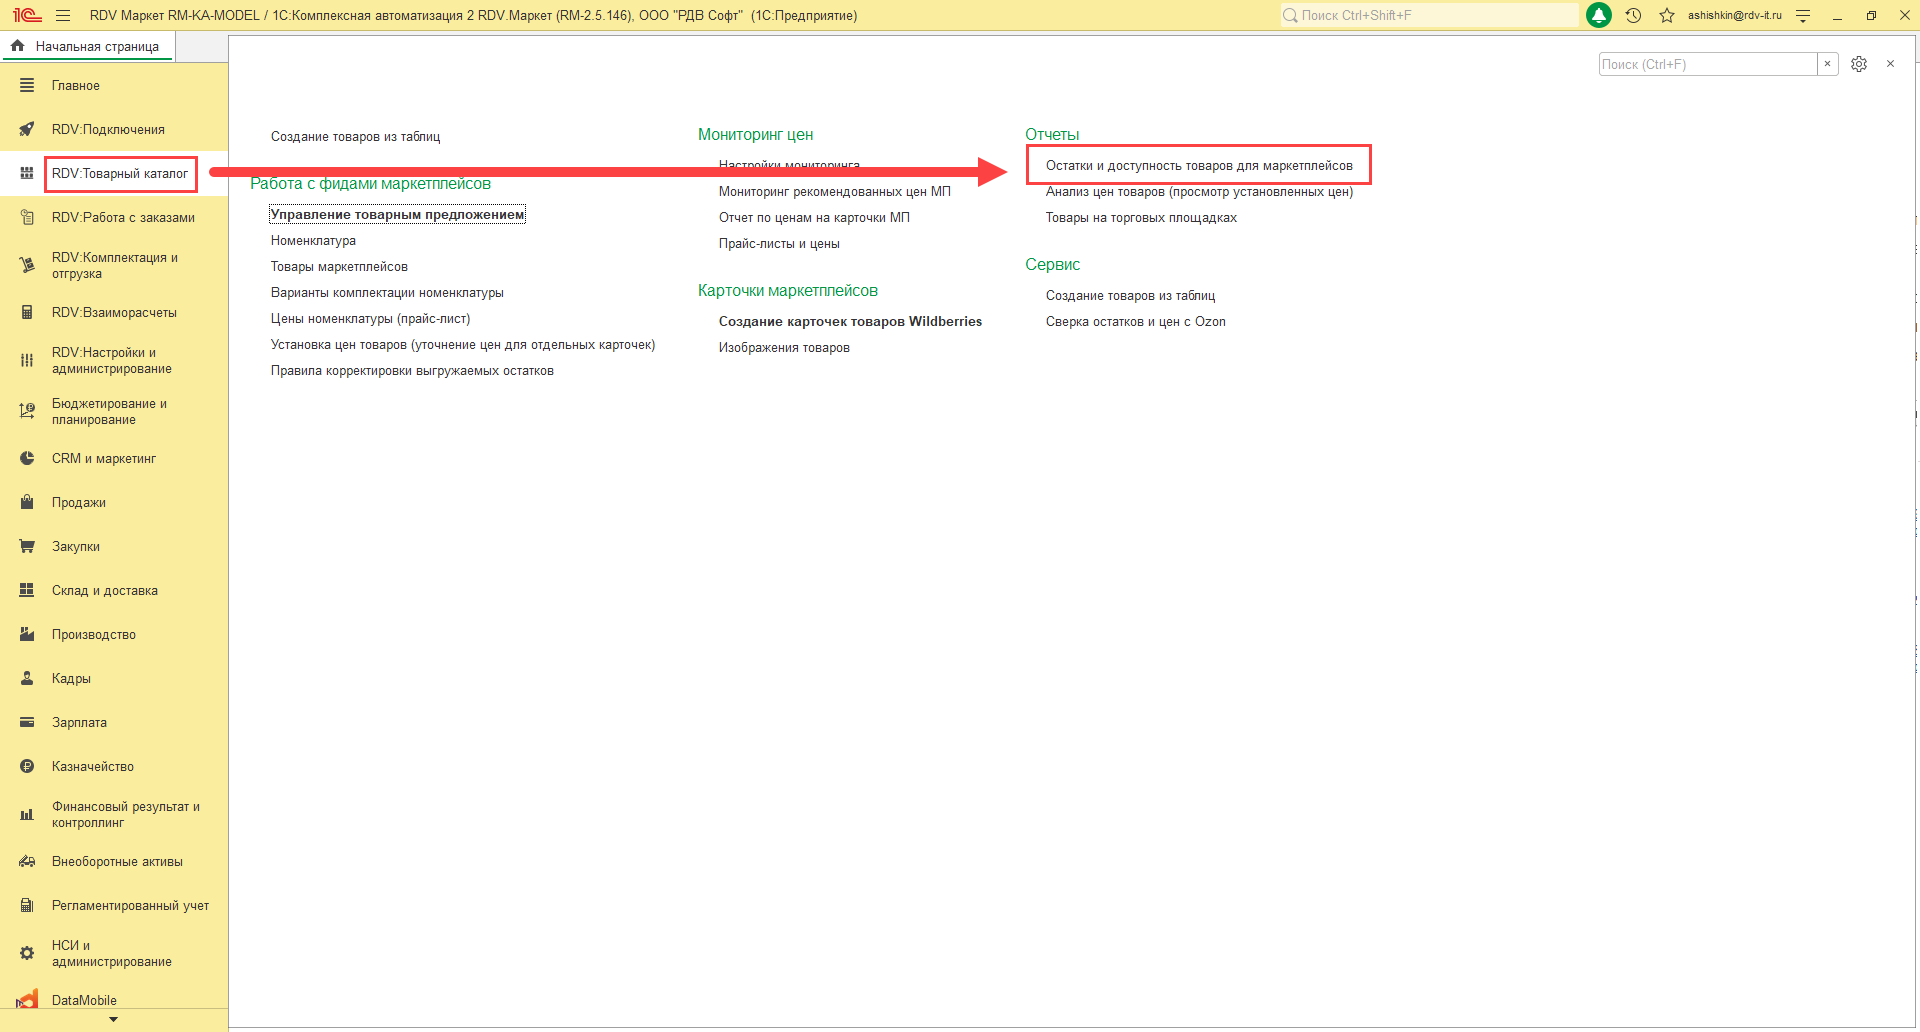Open Создание товаров из таблиц above the feeds section
This screenshot has height=1032, width=1920.
(355, 137)
